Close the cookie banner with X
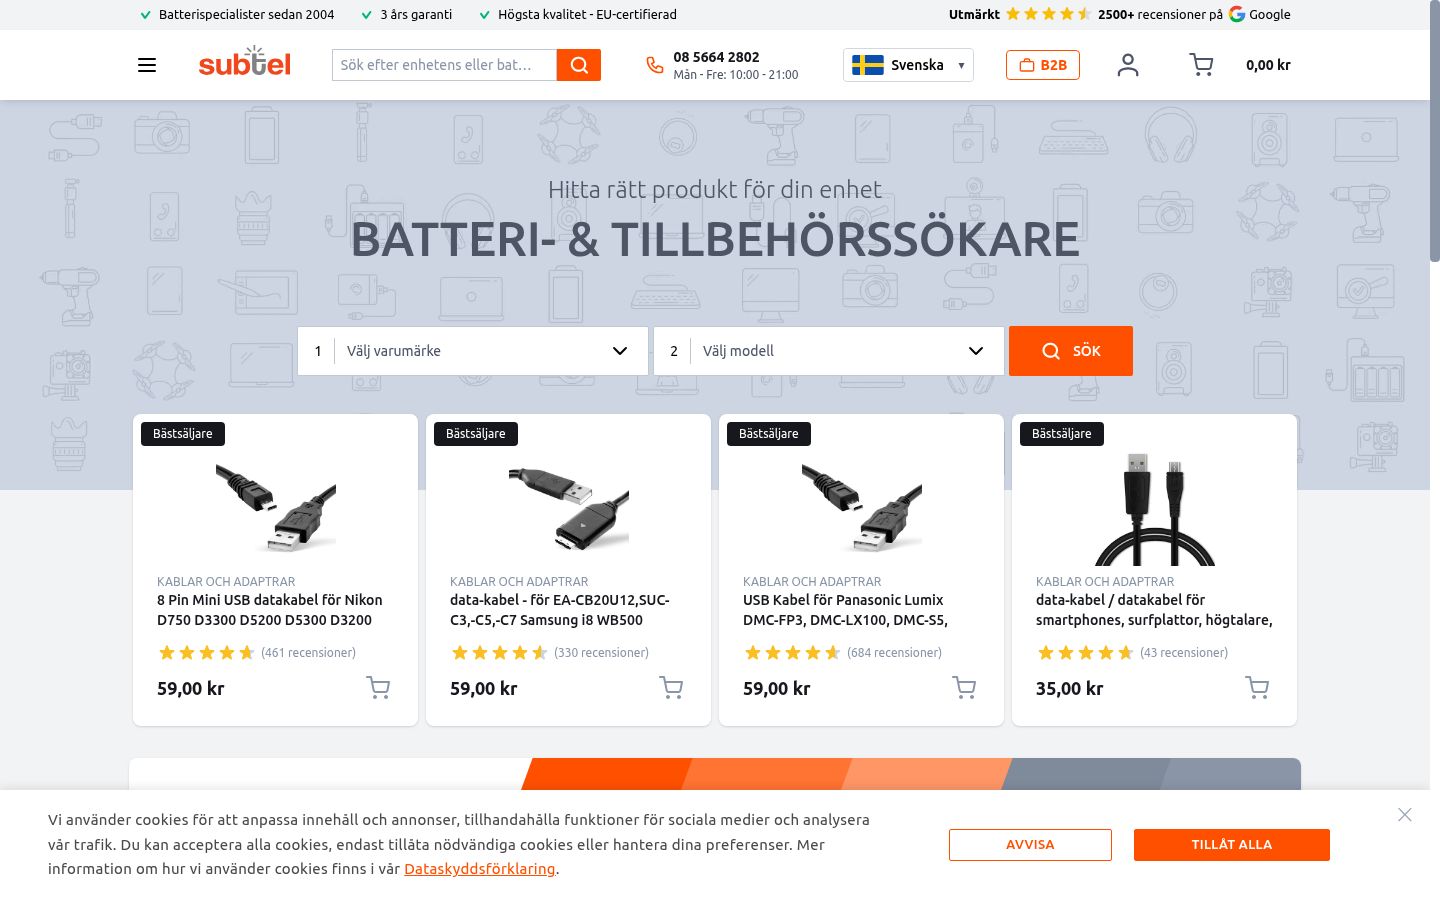This screenshot has width=1440, height=900. coord(1405,815)
